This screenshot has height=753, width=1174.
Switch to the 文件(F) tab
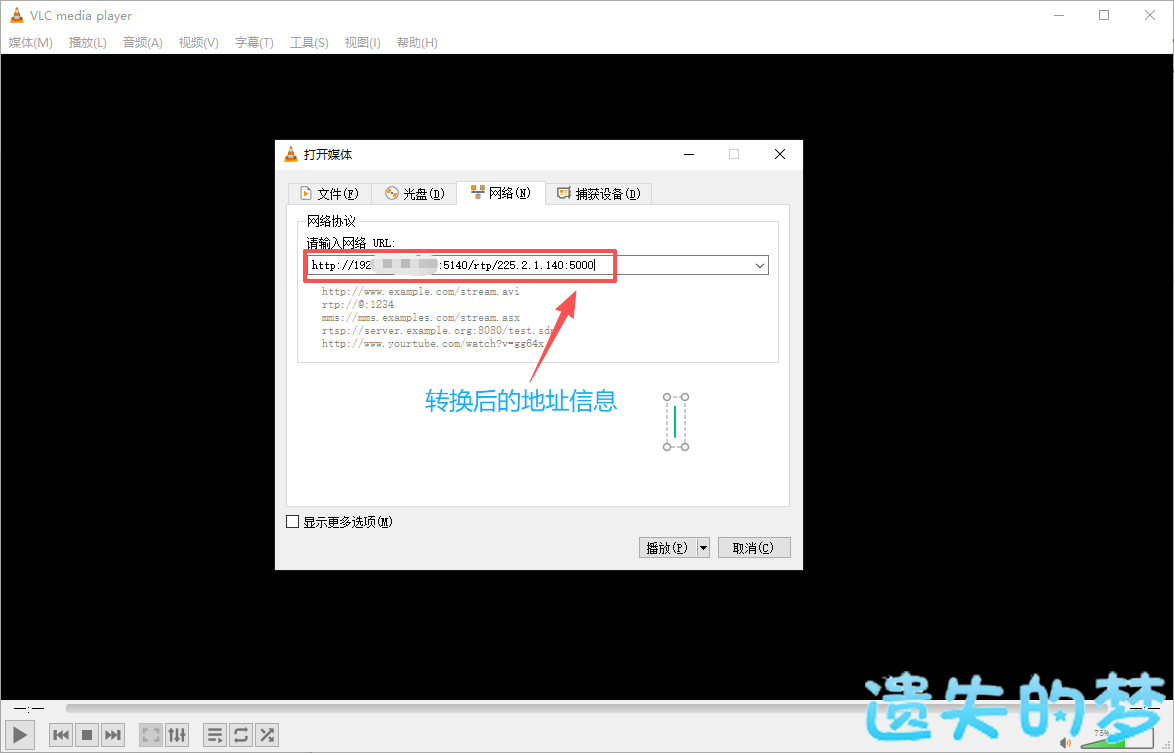tap(329, 194)
